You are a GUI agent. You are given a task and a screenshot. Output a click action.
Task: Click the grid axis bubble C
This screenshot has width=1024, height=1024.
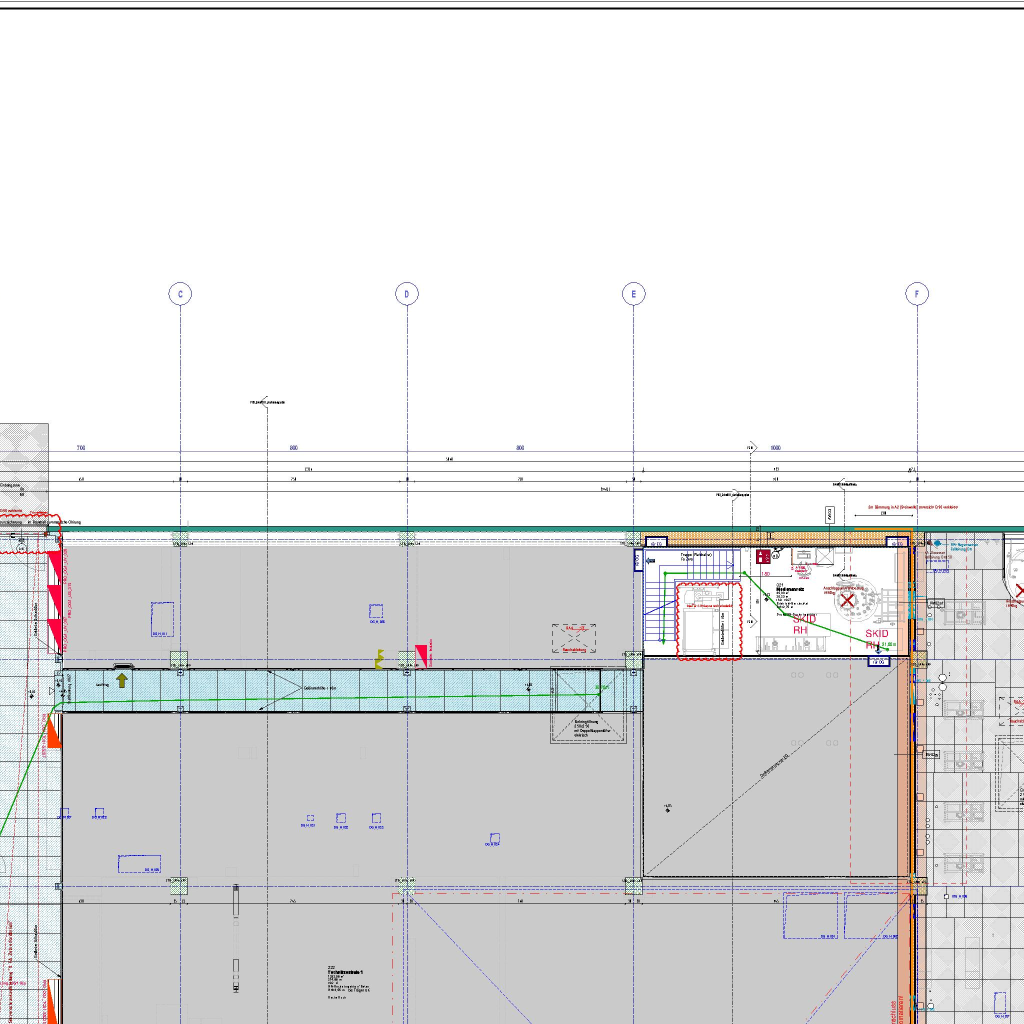click(180, 293)
